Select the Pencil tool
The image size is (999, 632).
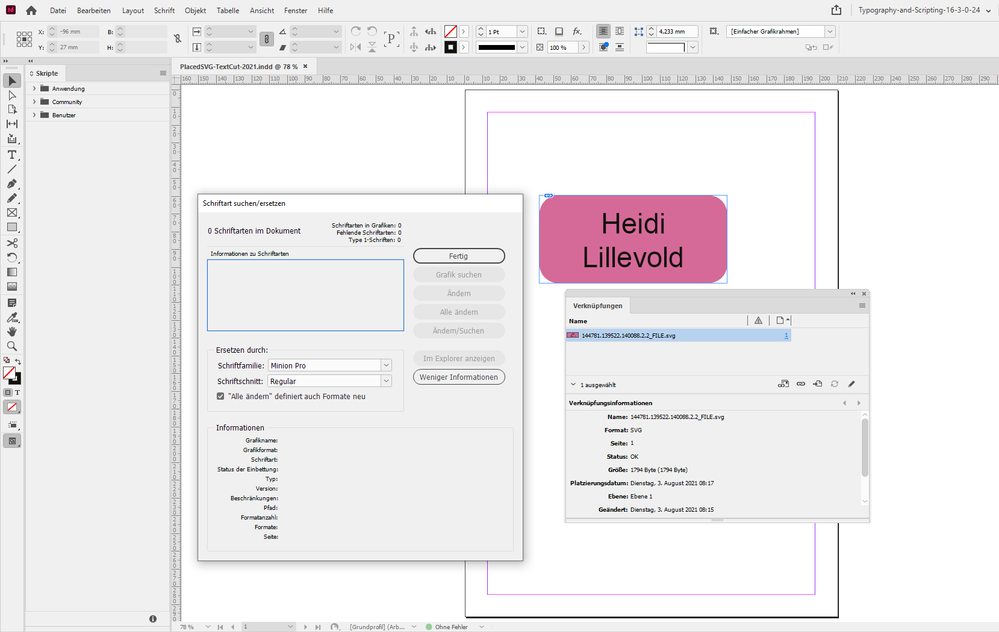coord(12,198)
